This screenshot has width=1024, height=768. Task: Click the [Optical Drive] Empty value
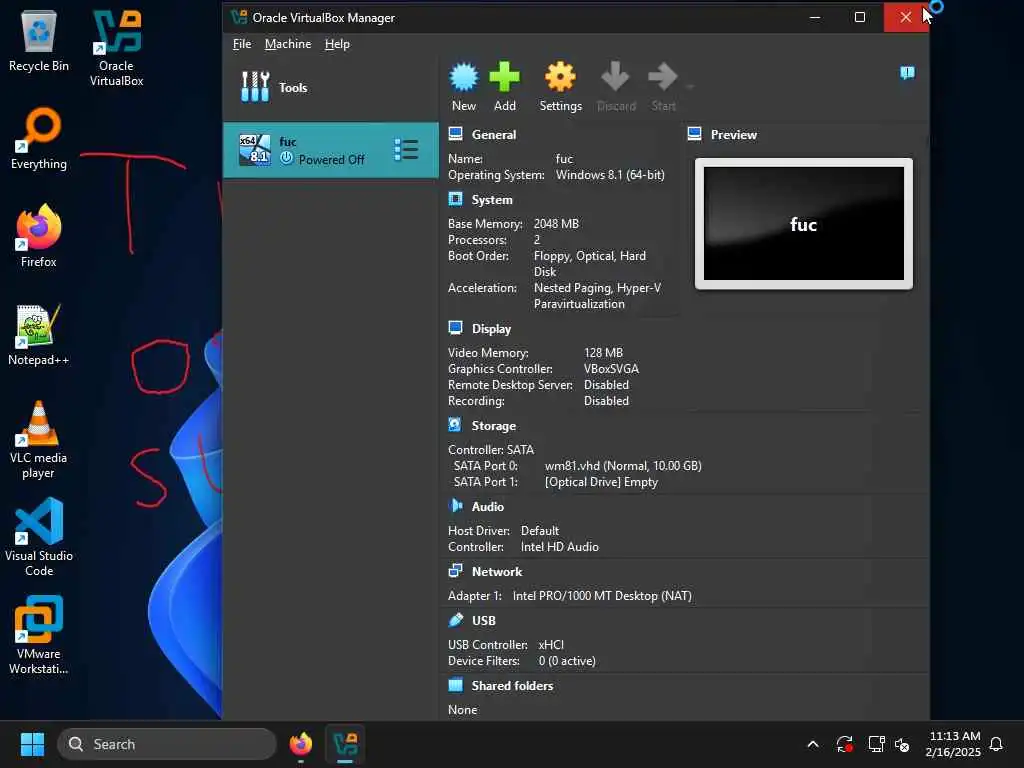[601, 482]
